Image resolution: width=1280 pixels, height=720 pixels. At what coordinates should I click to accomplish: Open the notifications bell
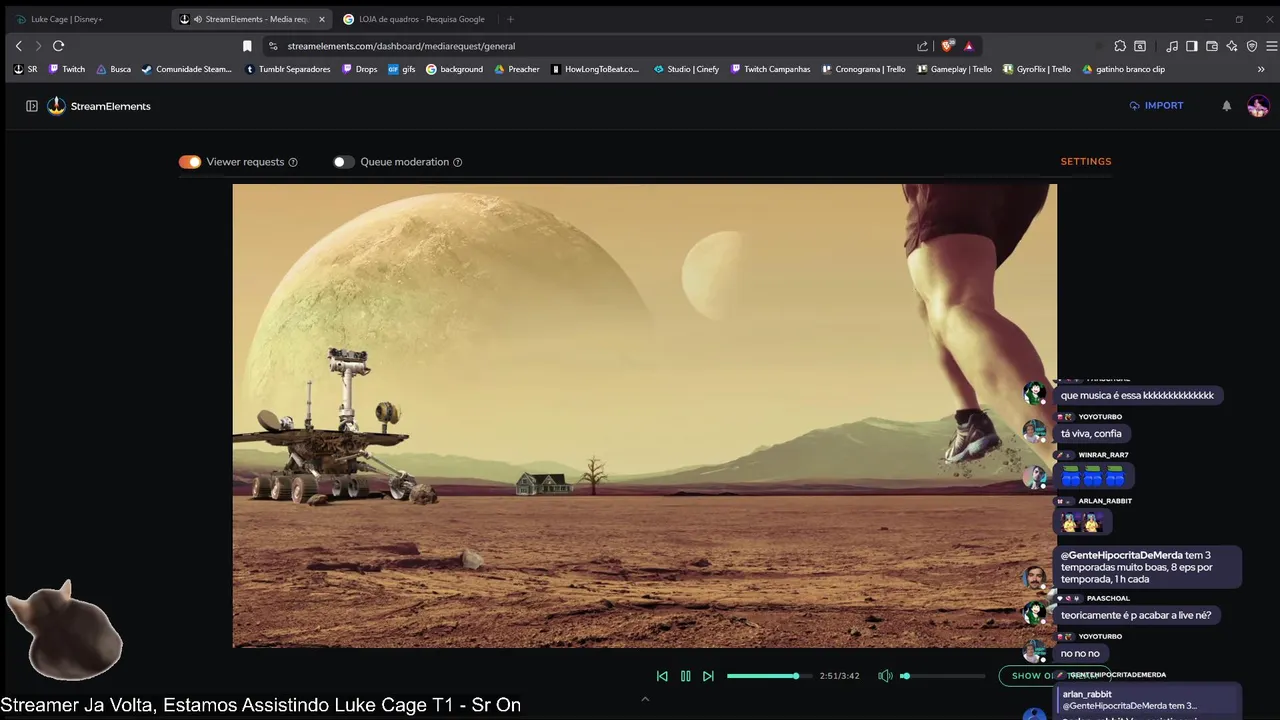1227,106
